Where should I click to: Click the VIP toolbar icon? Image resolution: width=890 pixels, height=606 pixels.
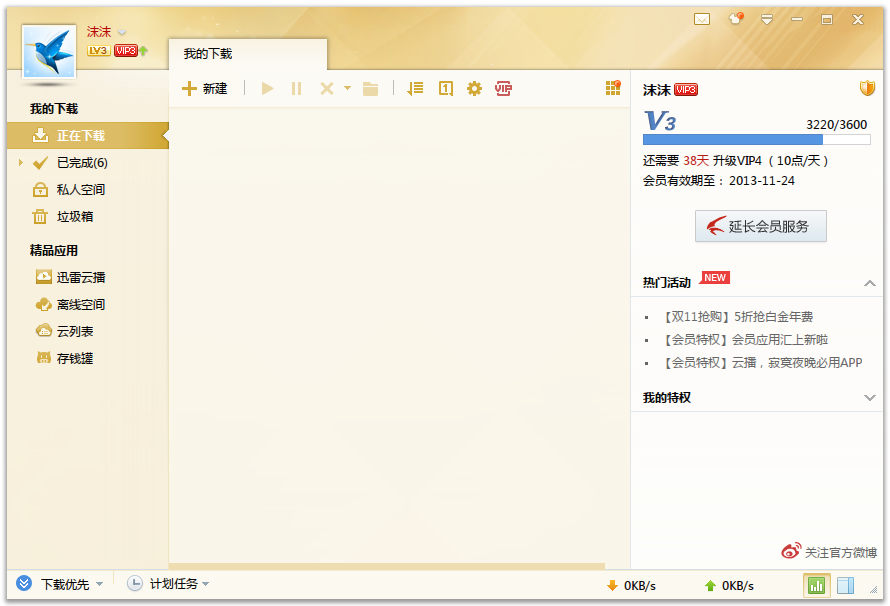(x=503, y=89)
